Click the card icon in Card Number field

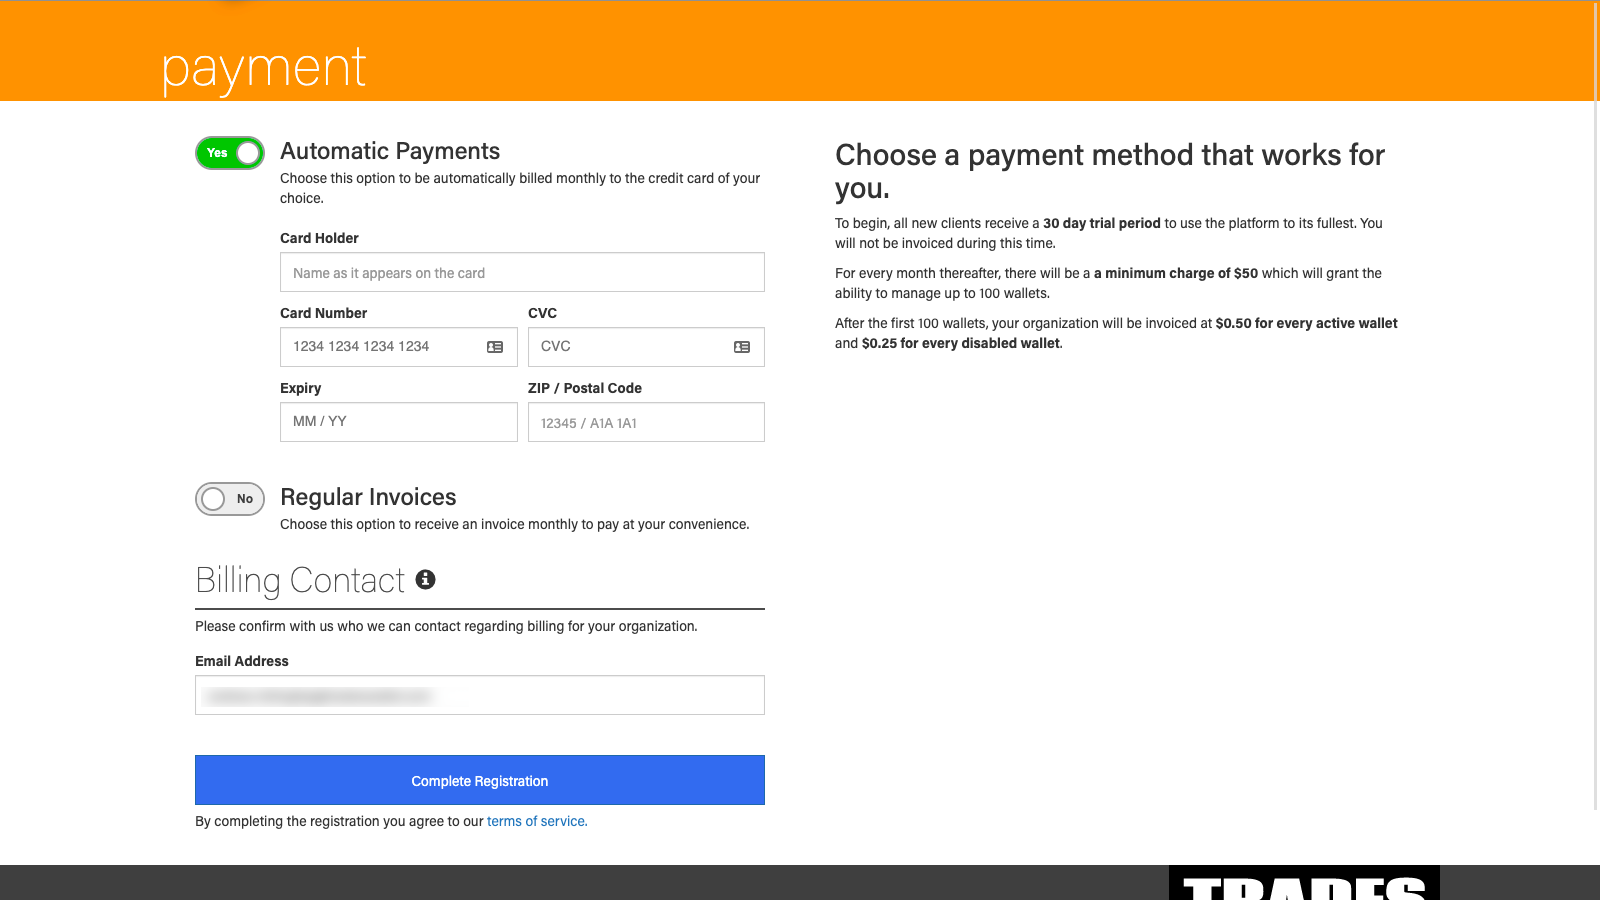495,347
